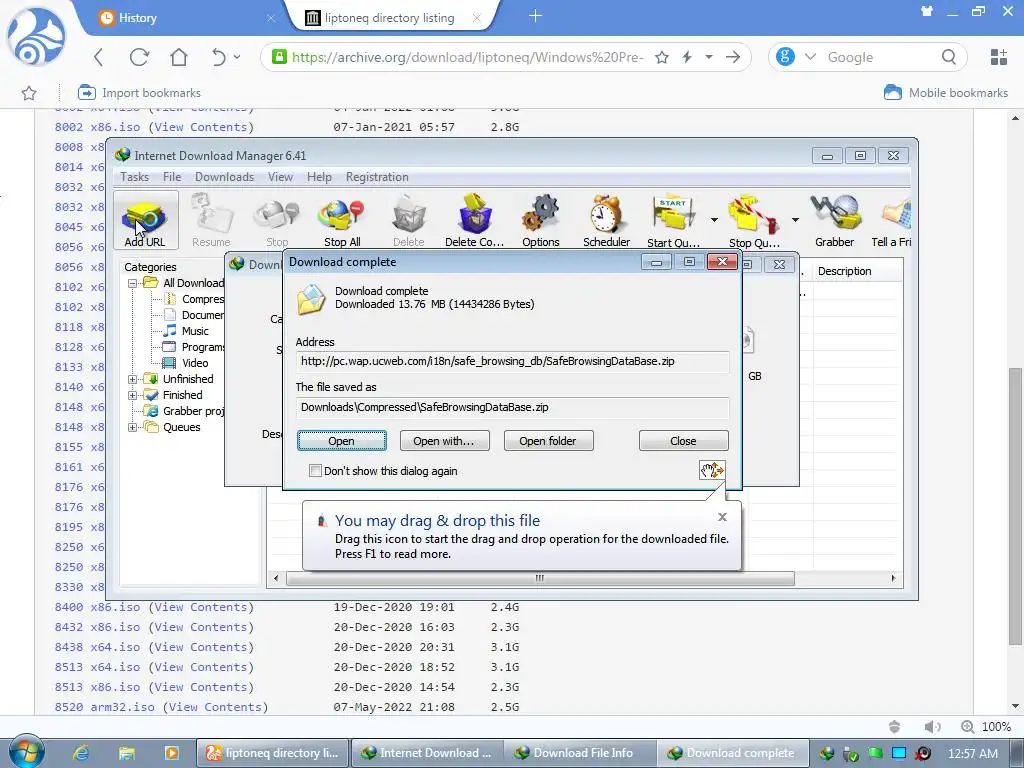Open Mobile bookmarks
Image resolution: width=1024 pixels, height=768 pixels.
pos(946,93)
